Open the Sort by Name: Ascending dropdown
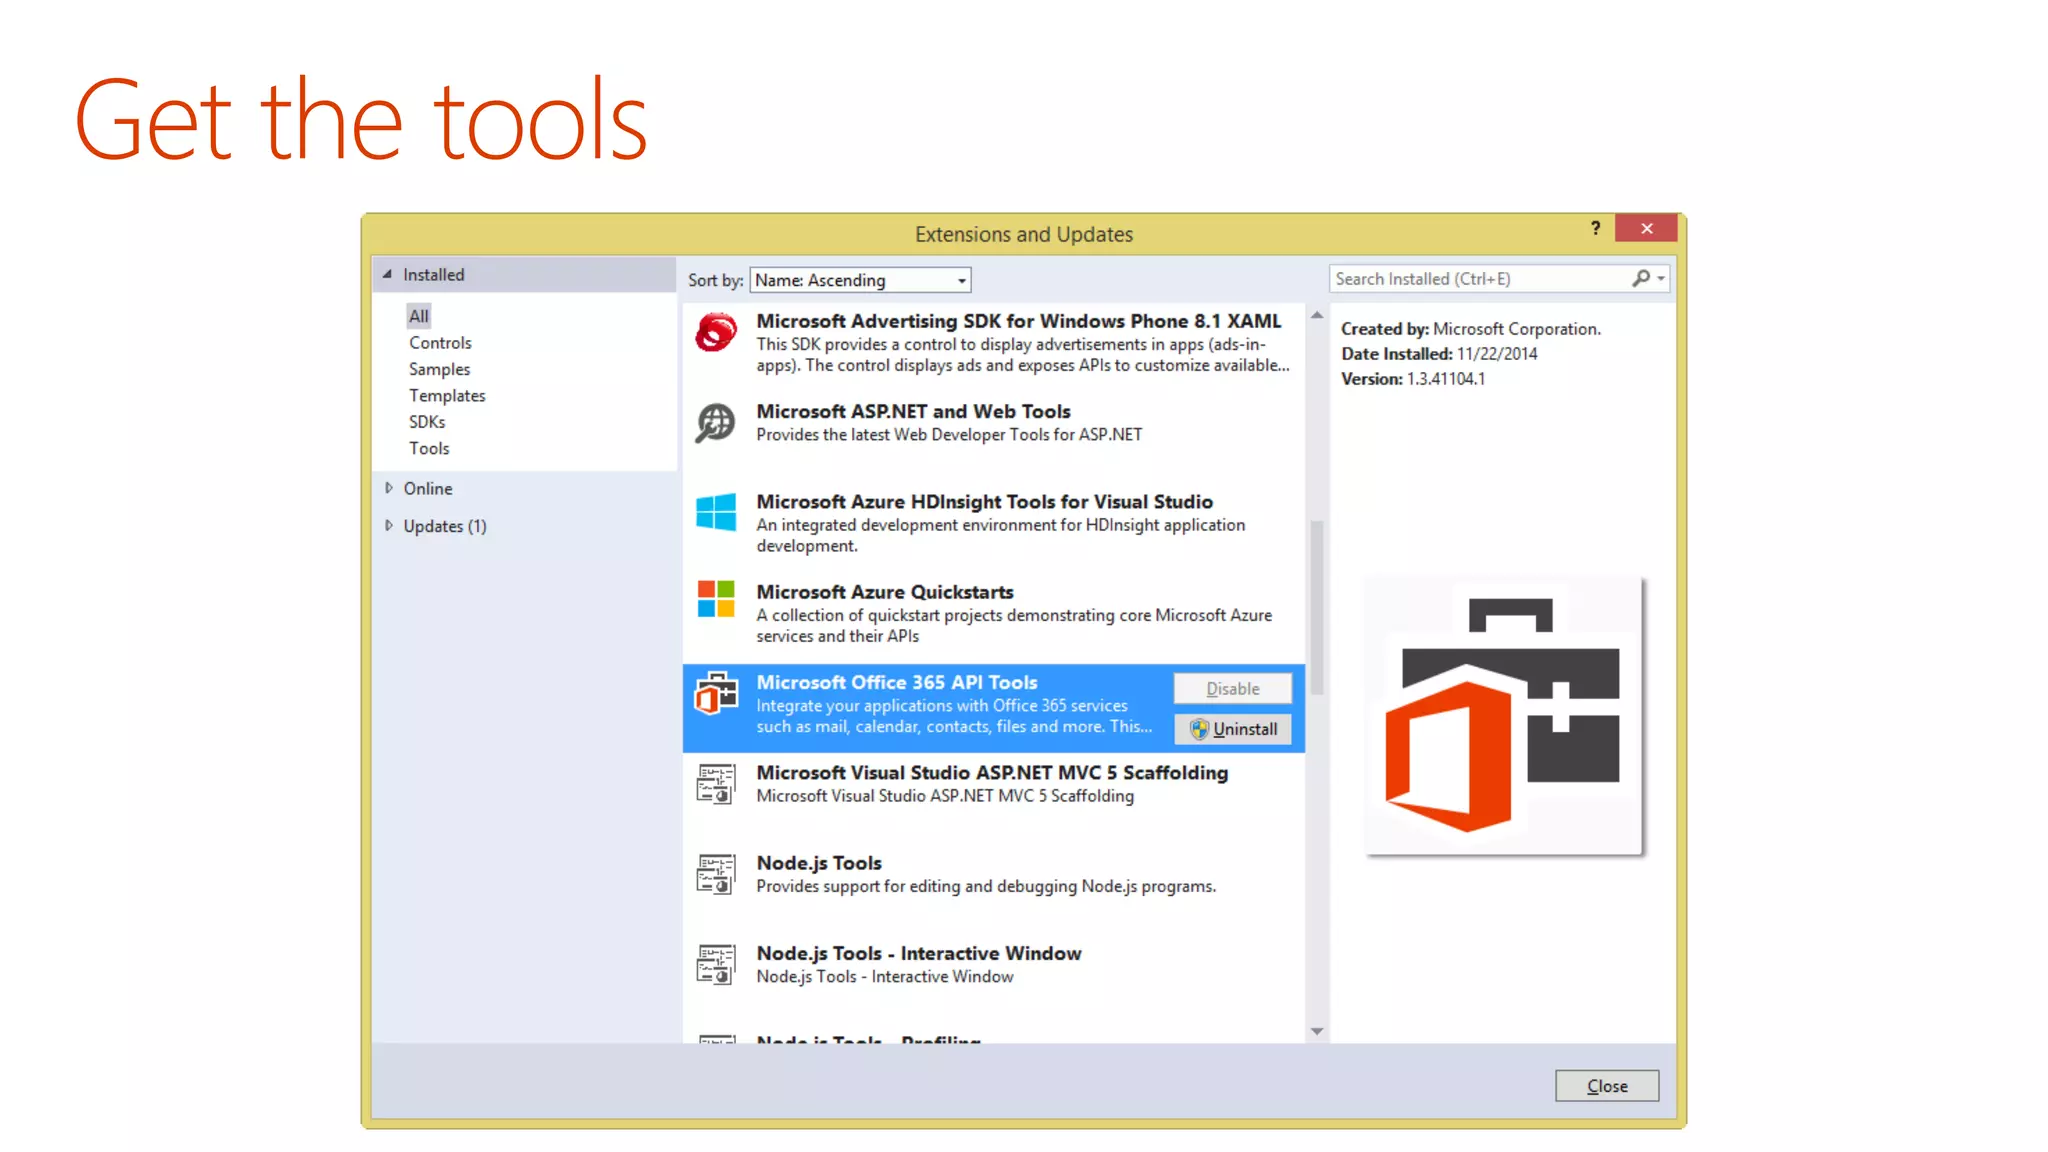This screenshot has width=2048, height=1152. tap(860, 280)
